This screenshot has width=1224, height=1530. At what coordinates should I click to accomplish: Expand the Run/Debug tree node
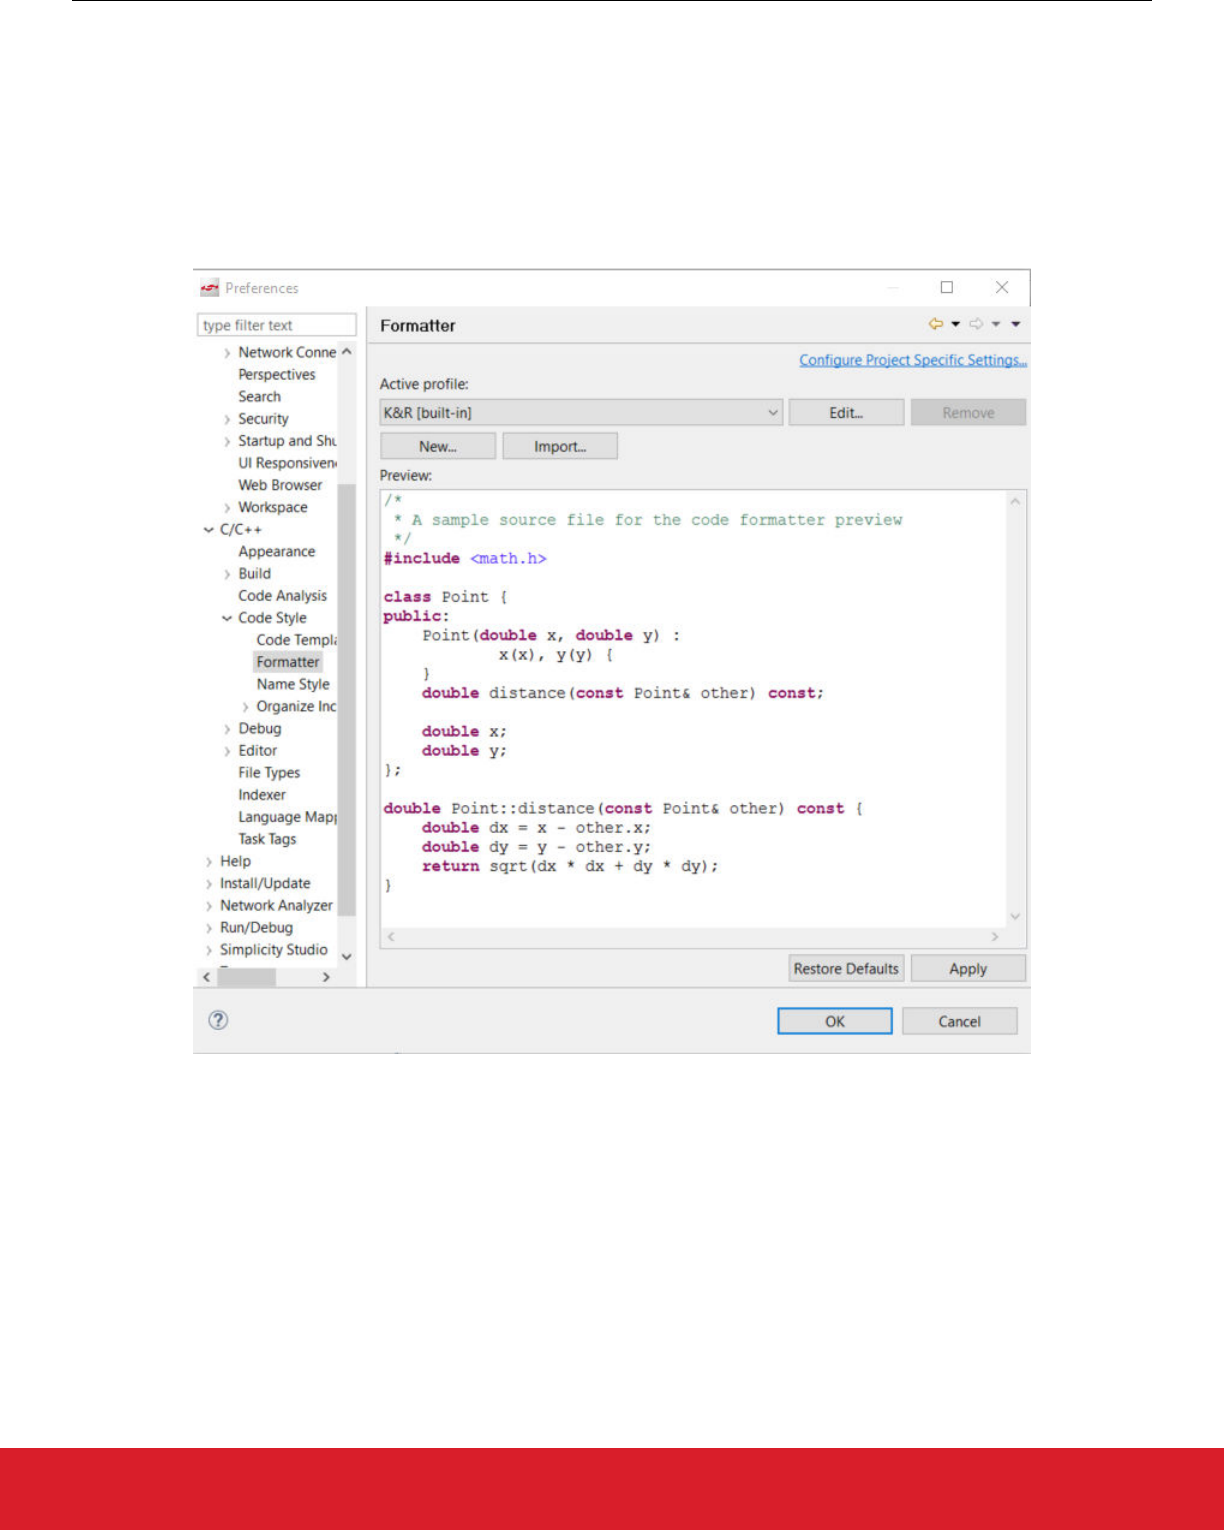coord(209,928)
